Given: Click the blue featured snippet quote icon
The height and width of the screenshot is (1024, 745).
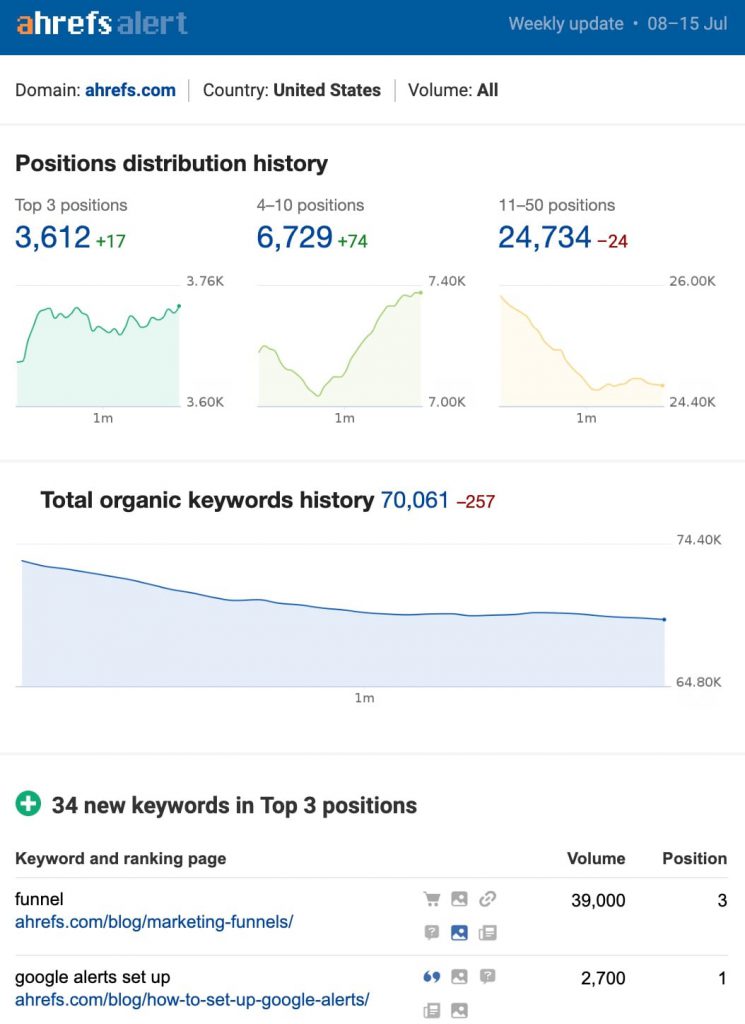Looking at the screenshot, I should [432, 977].
